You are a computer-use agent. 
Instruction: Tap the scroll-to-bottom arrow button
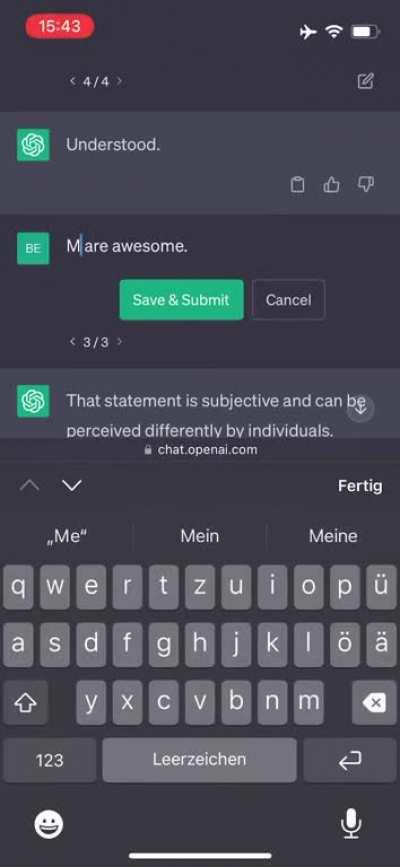click(361, 409)
